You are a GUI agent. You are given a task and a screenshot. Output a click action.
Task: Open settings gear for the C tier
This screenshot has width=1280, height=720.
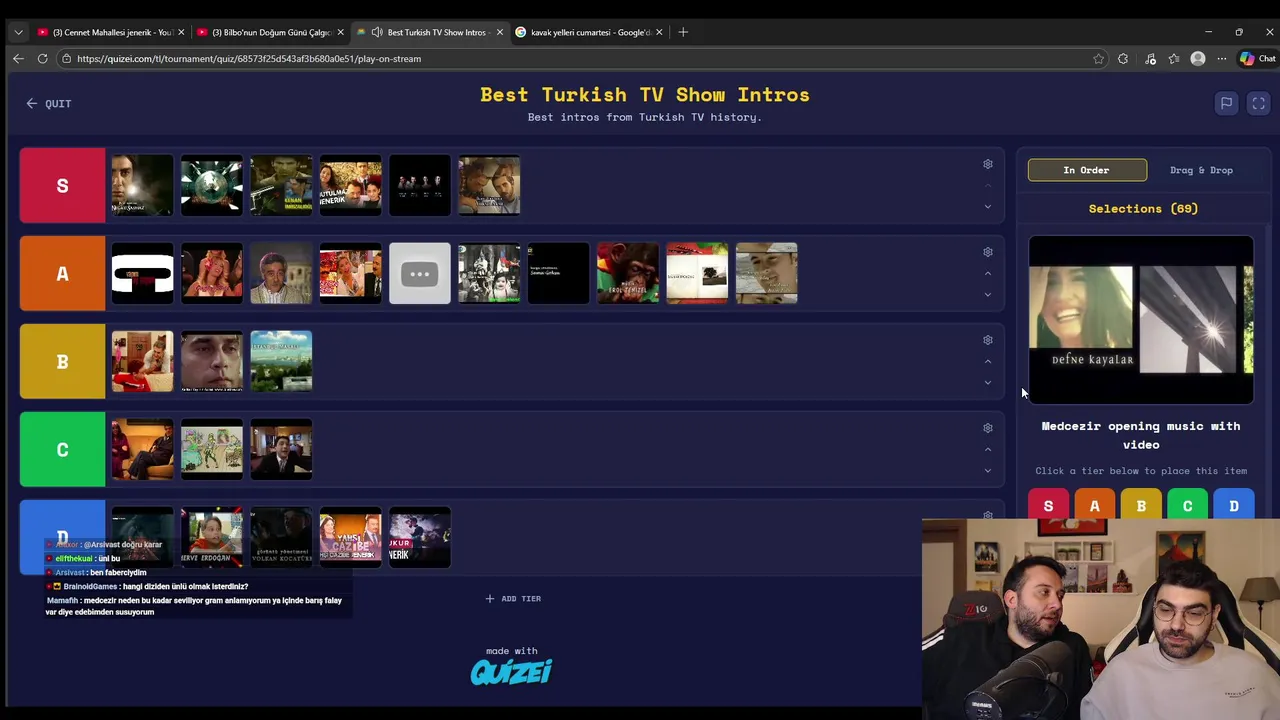[988, 428]
